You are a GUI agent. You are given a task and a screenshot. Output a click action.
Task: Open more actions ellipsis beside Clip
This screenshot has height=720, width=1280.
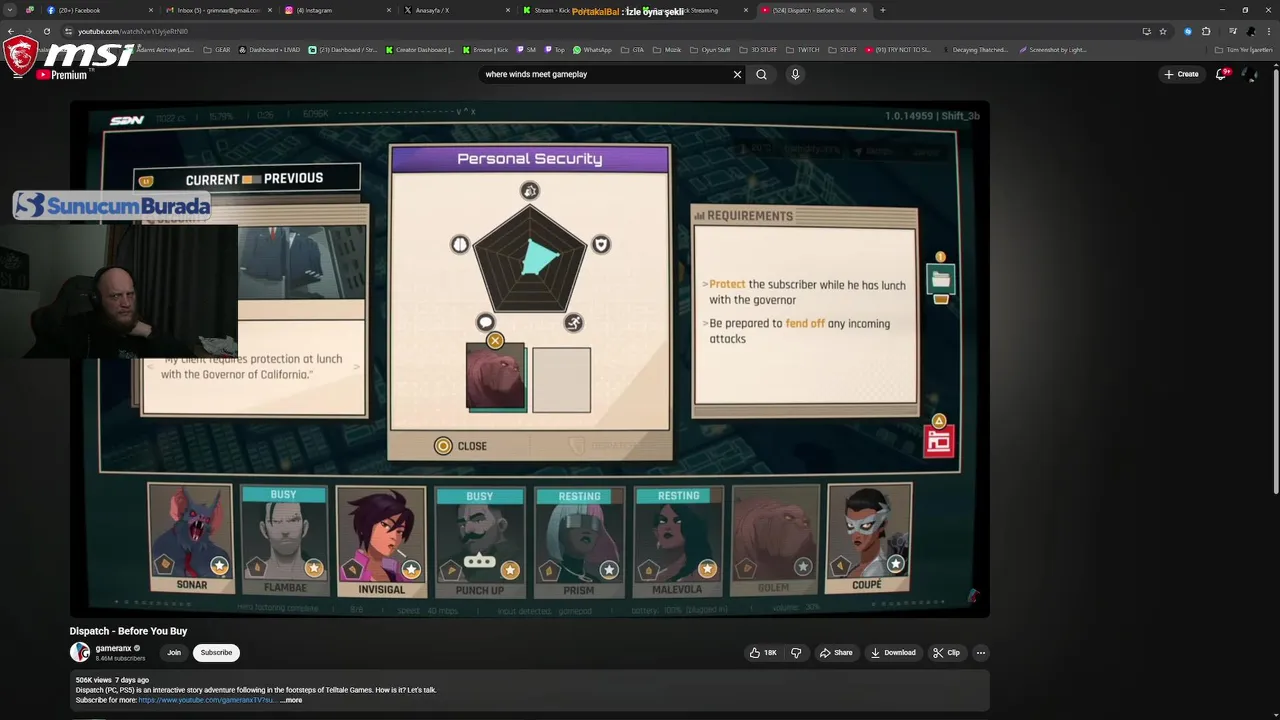[x=981, y=652]
